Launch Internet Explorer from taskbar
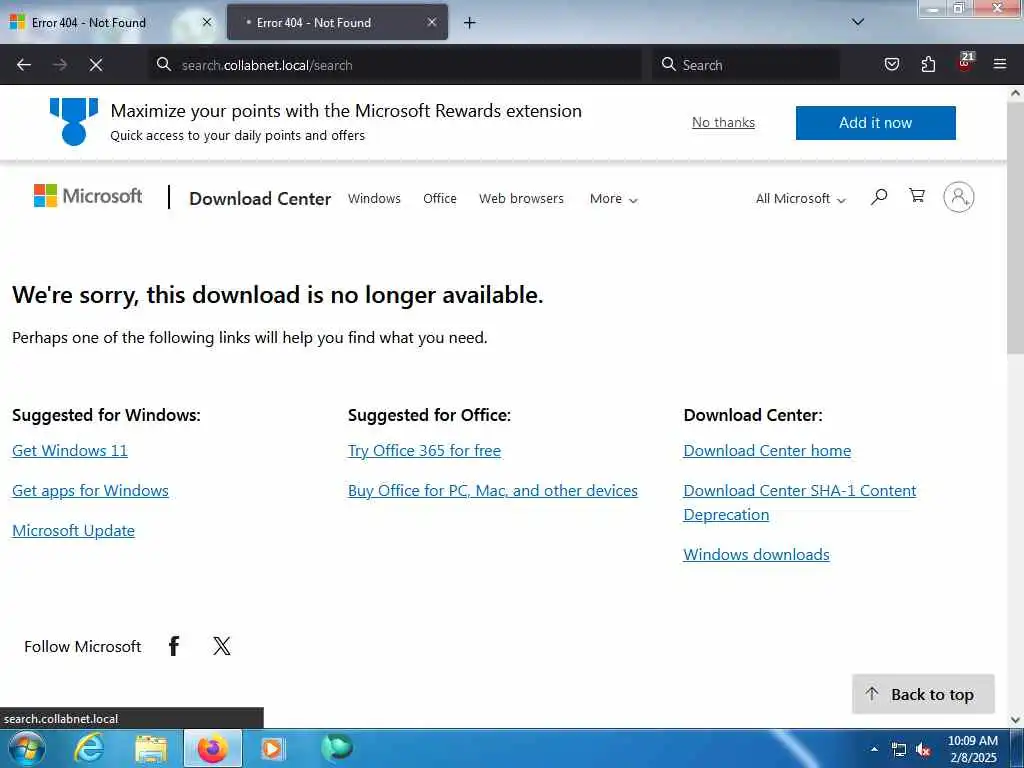The width and height of the screenshot is (1024, 768). pyautogui.click(x=89, y=748)
